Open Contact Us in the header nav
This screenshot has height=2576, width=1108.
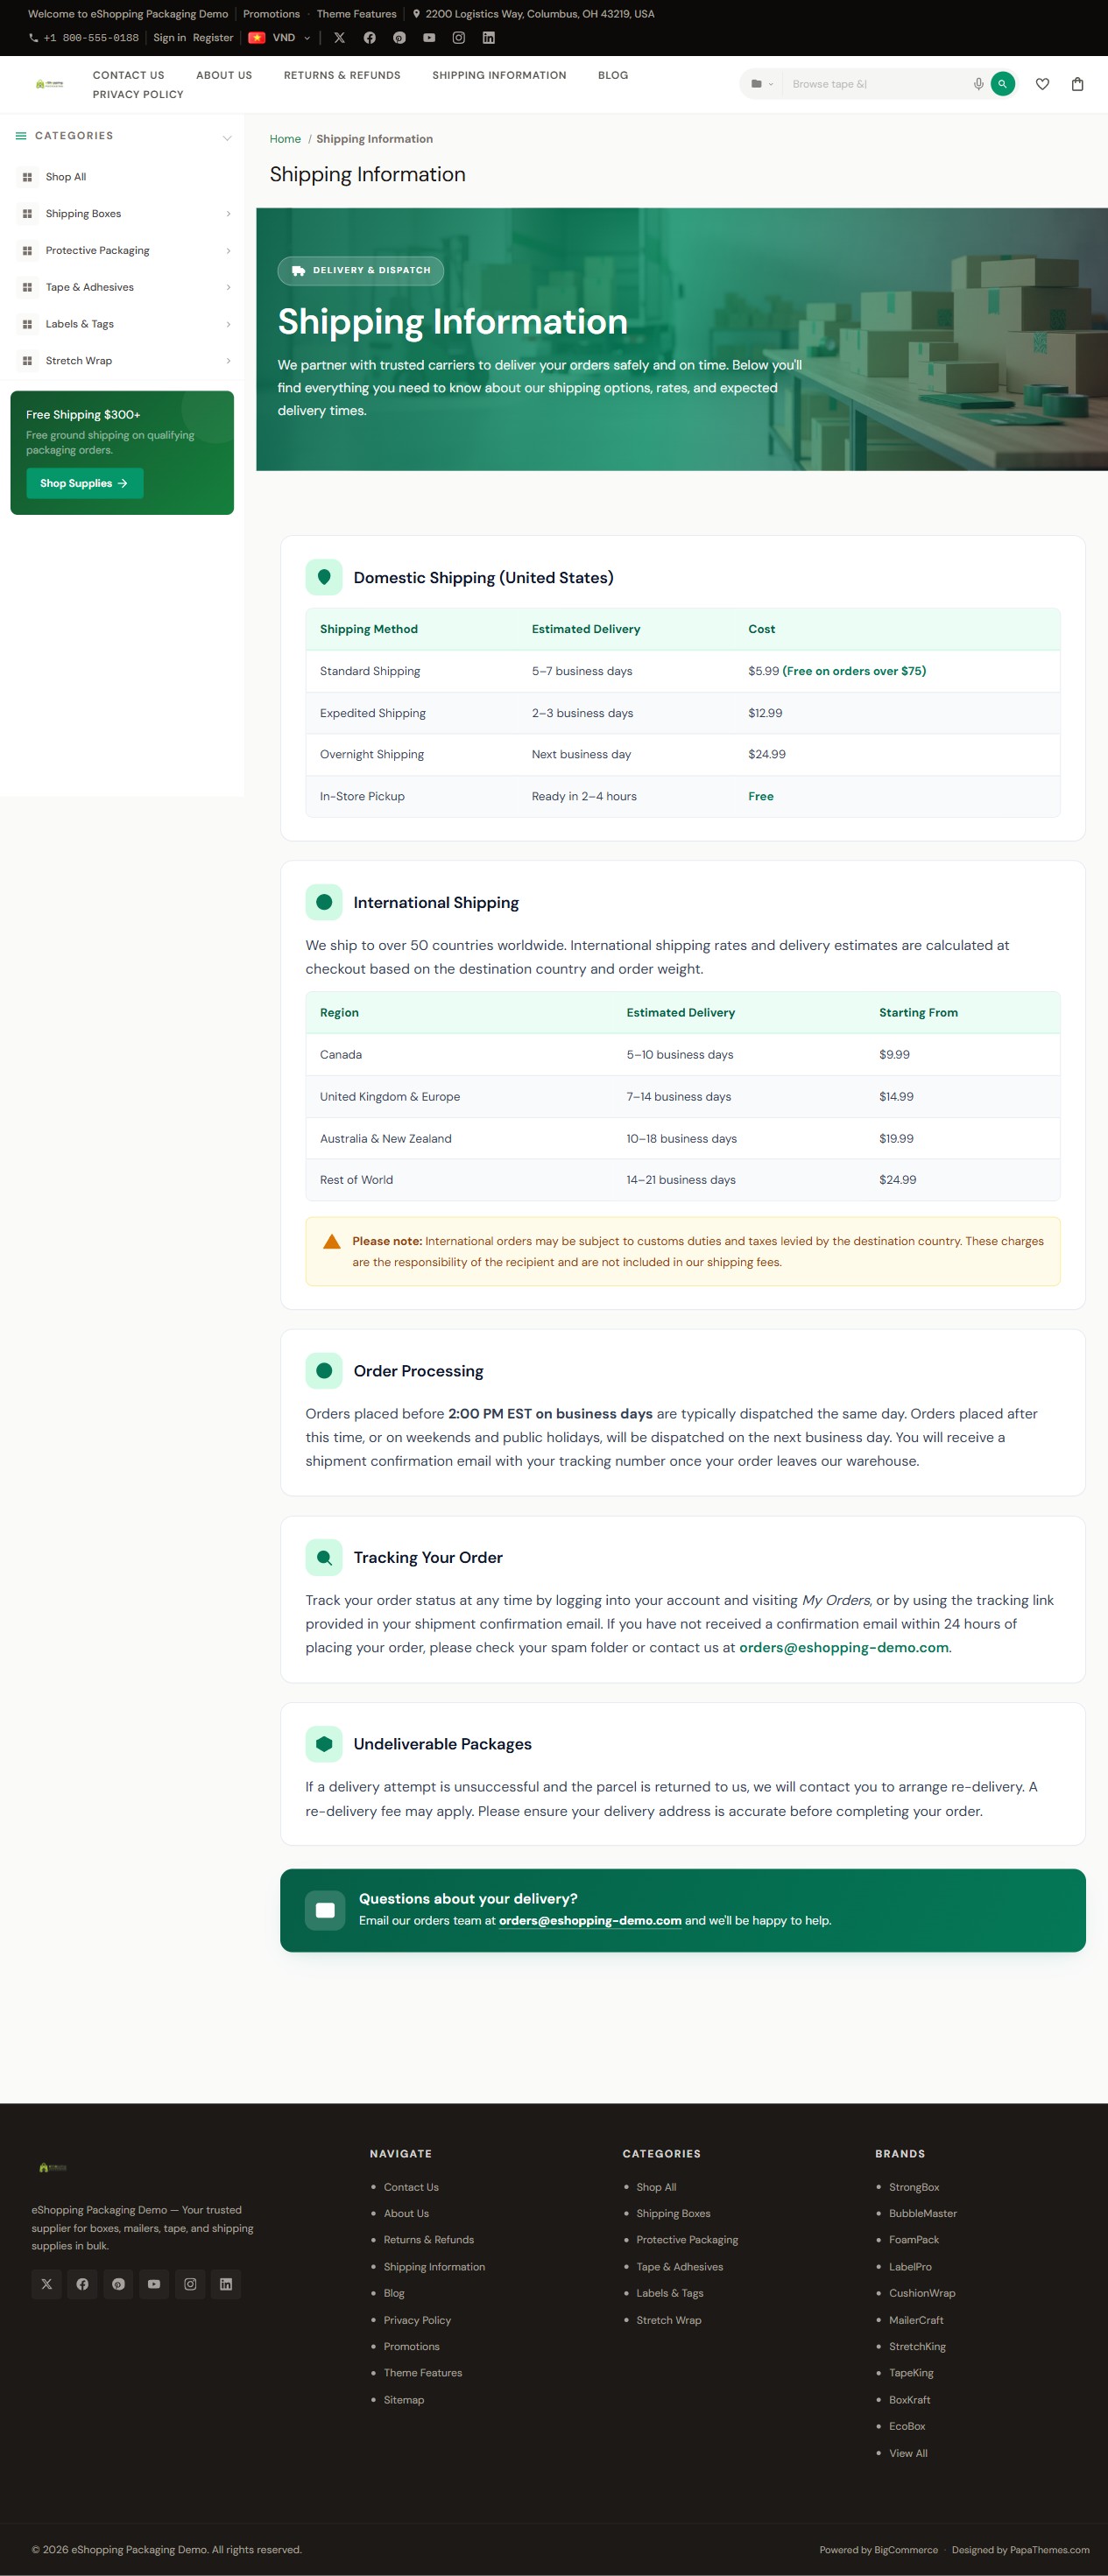128,75
